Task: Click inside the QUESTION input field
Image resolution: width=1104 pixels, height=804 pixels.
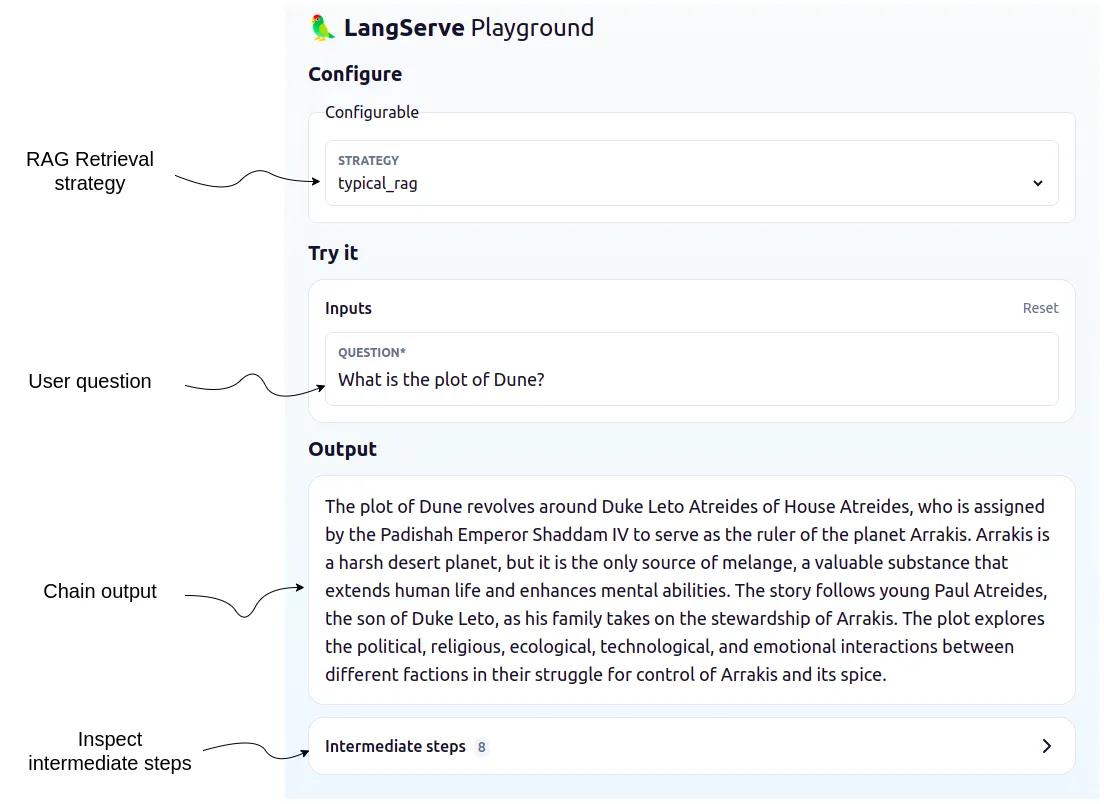Action: click(x=690, y=380)
